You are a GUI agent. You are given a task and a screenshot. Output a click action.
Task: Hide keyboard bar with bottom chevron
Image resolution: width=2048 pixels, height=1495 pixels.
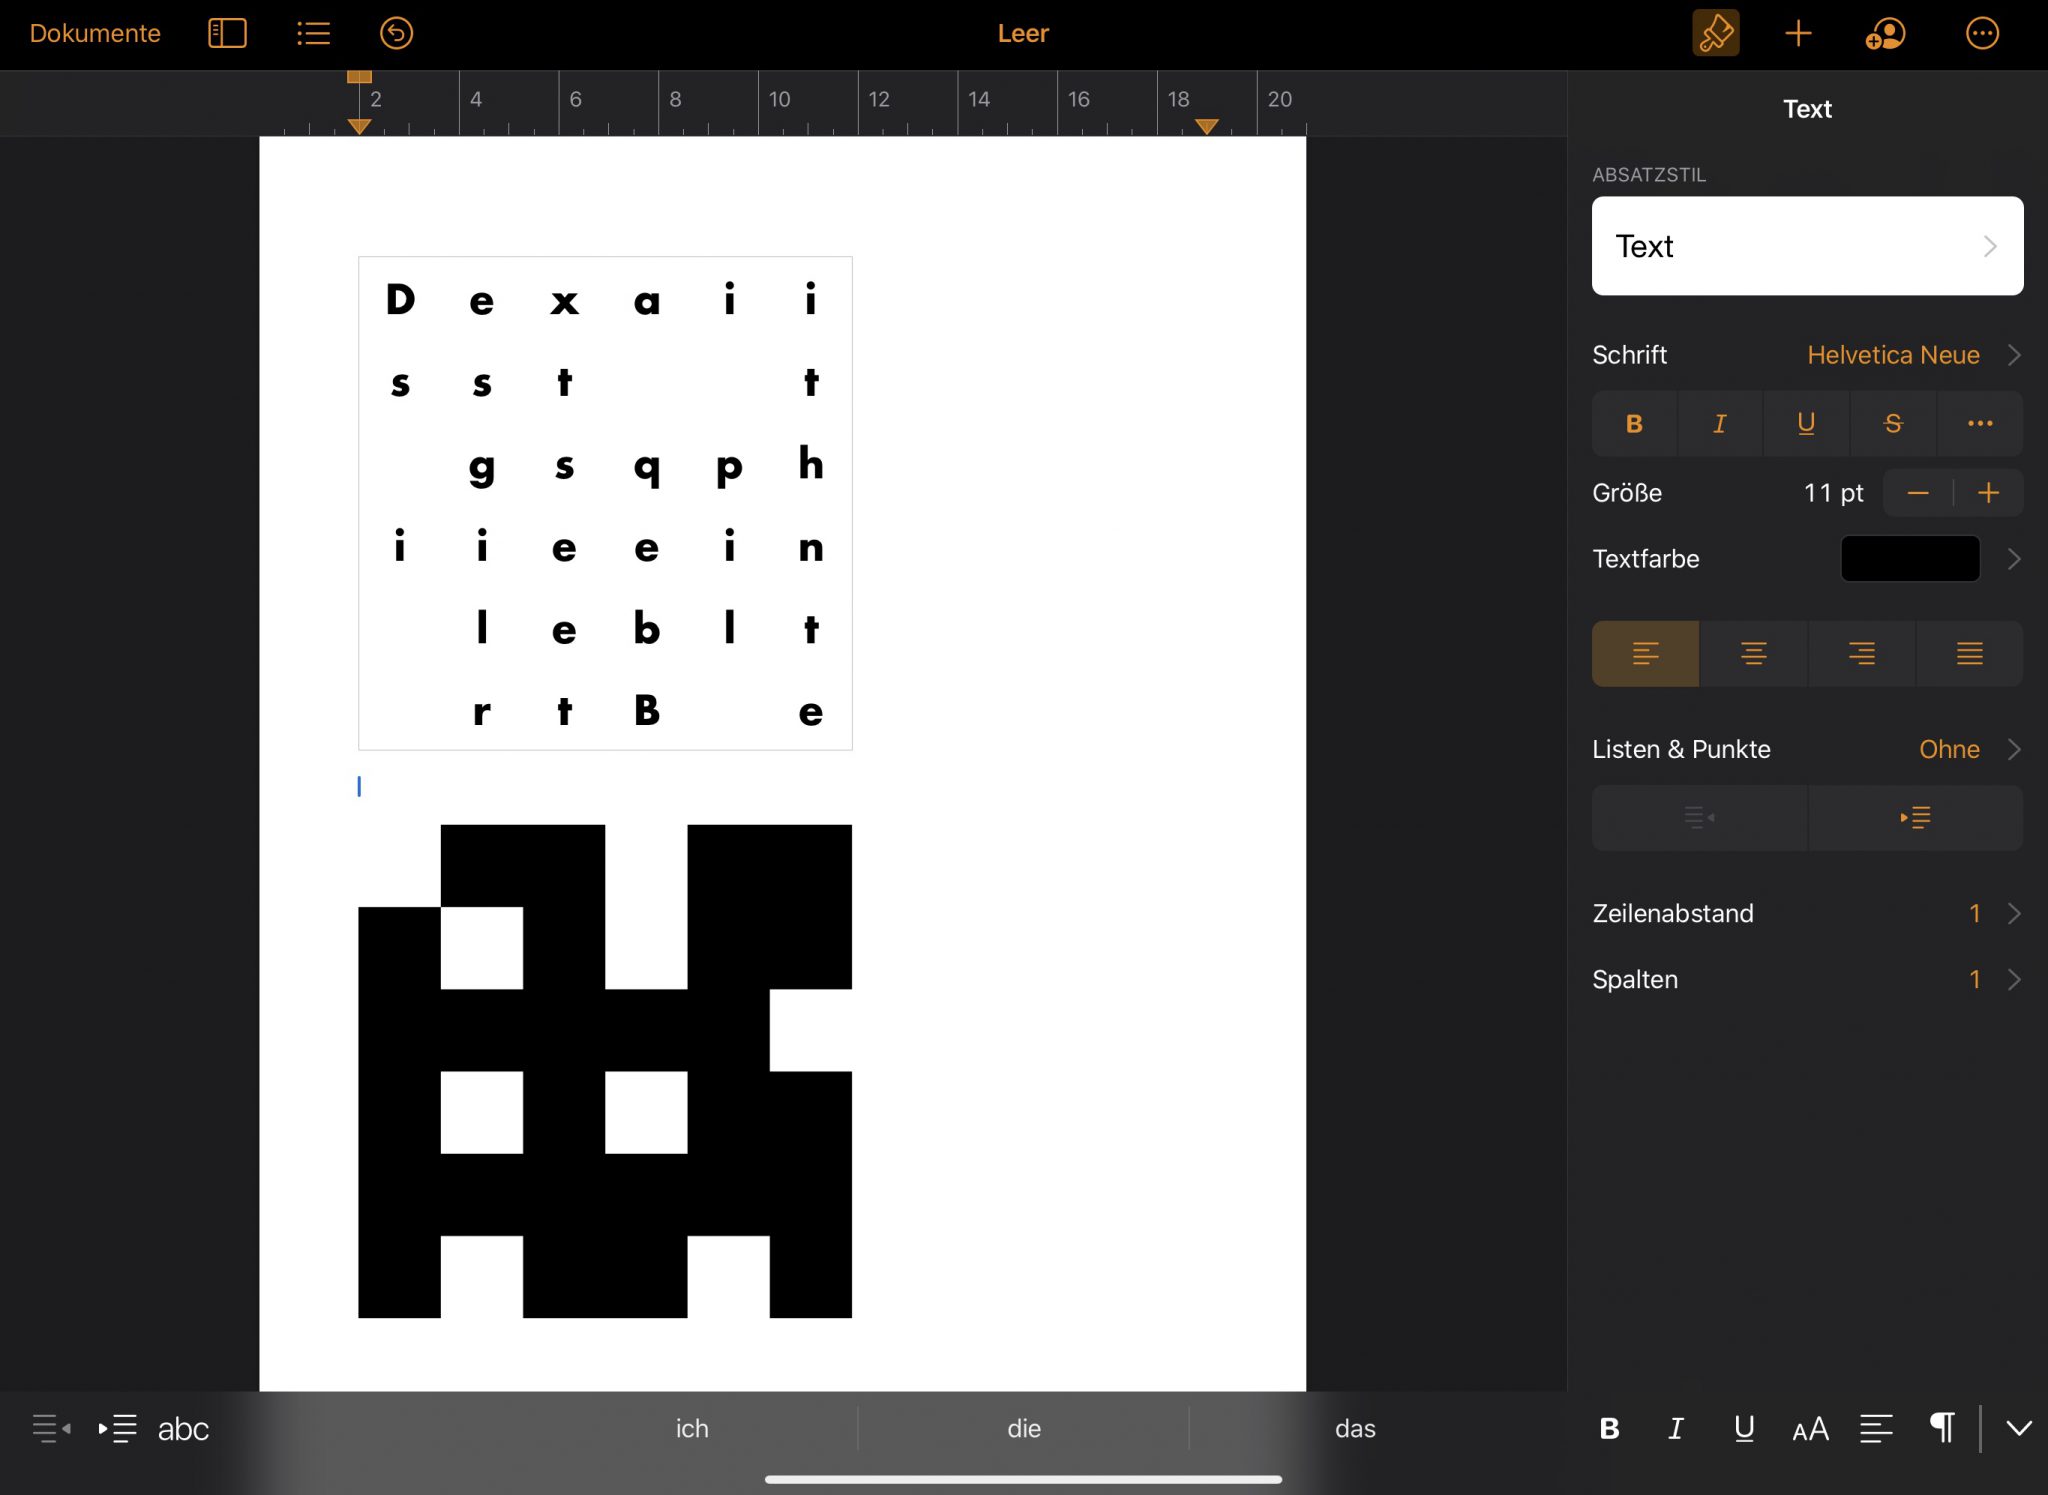[x=2018, y=1428]
